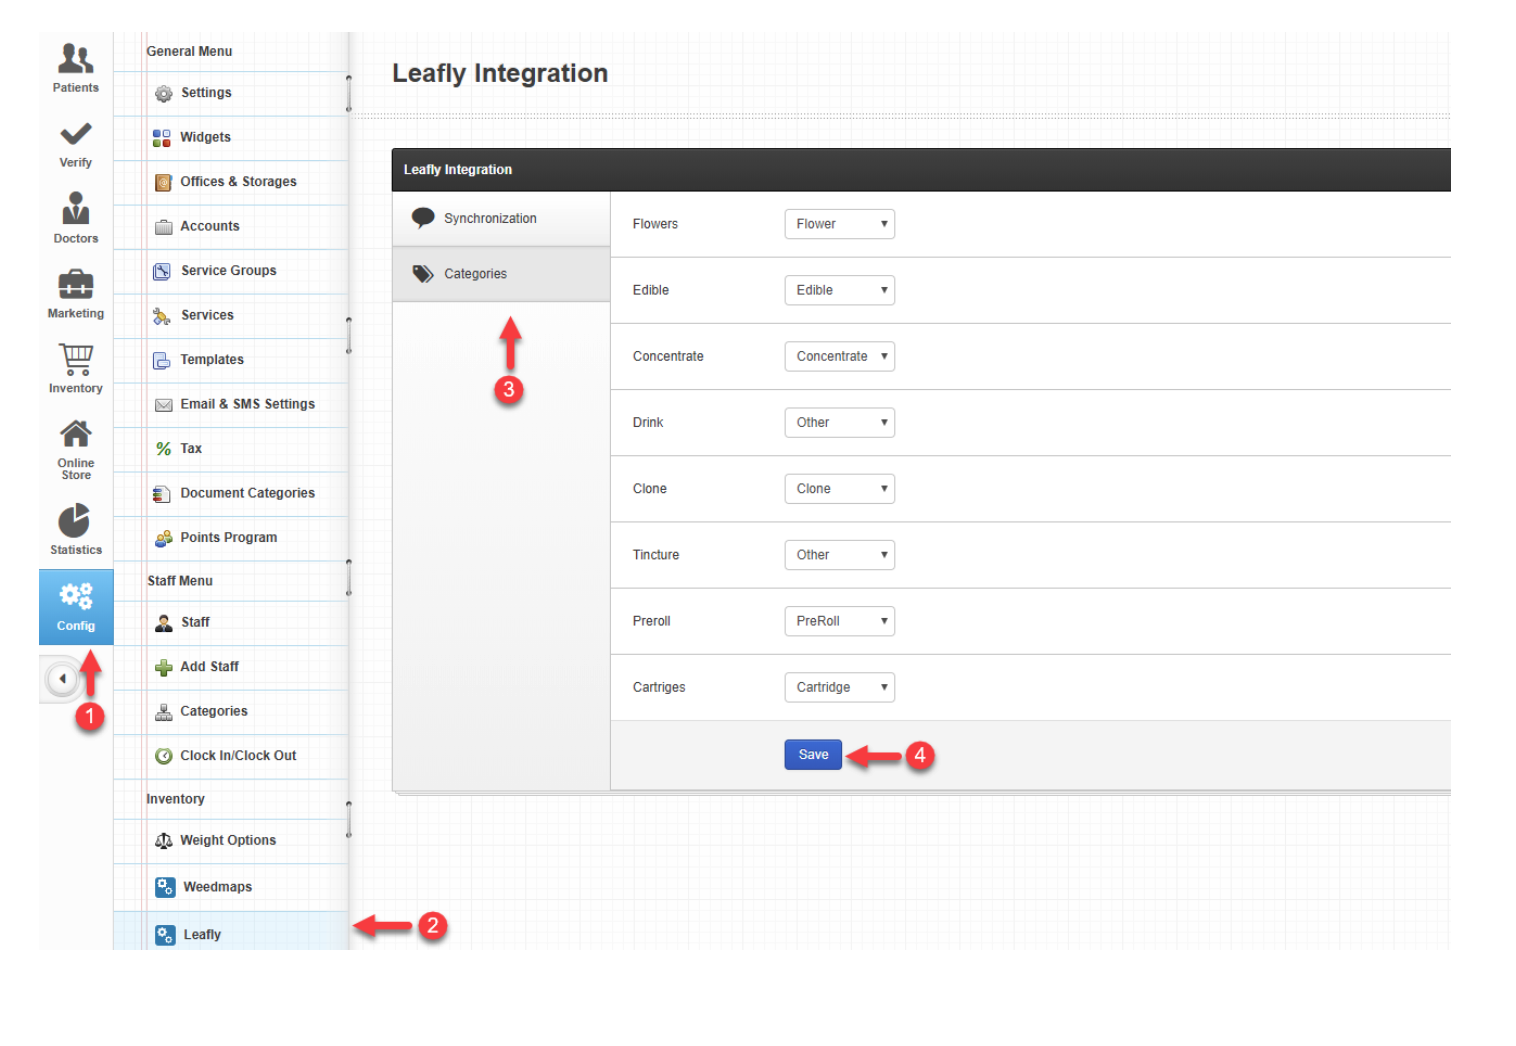Save the Leafly category mapping

(x=813, y=755)
